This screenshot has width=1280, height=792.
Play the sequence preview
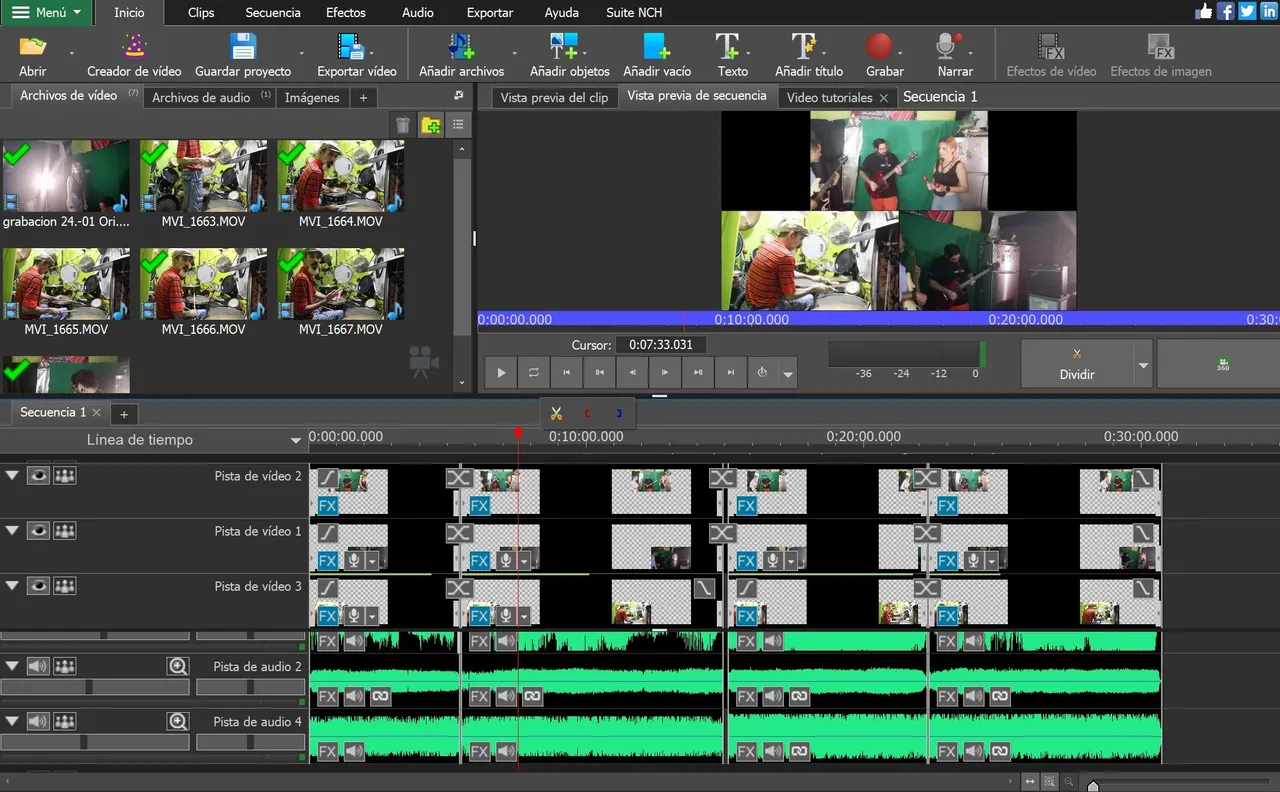[x=501, y=373]
